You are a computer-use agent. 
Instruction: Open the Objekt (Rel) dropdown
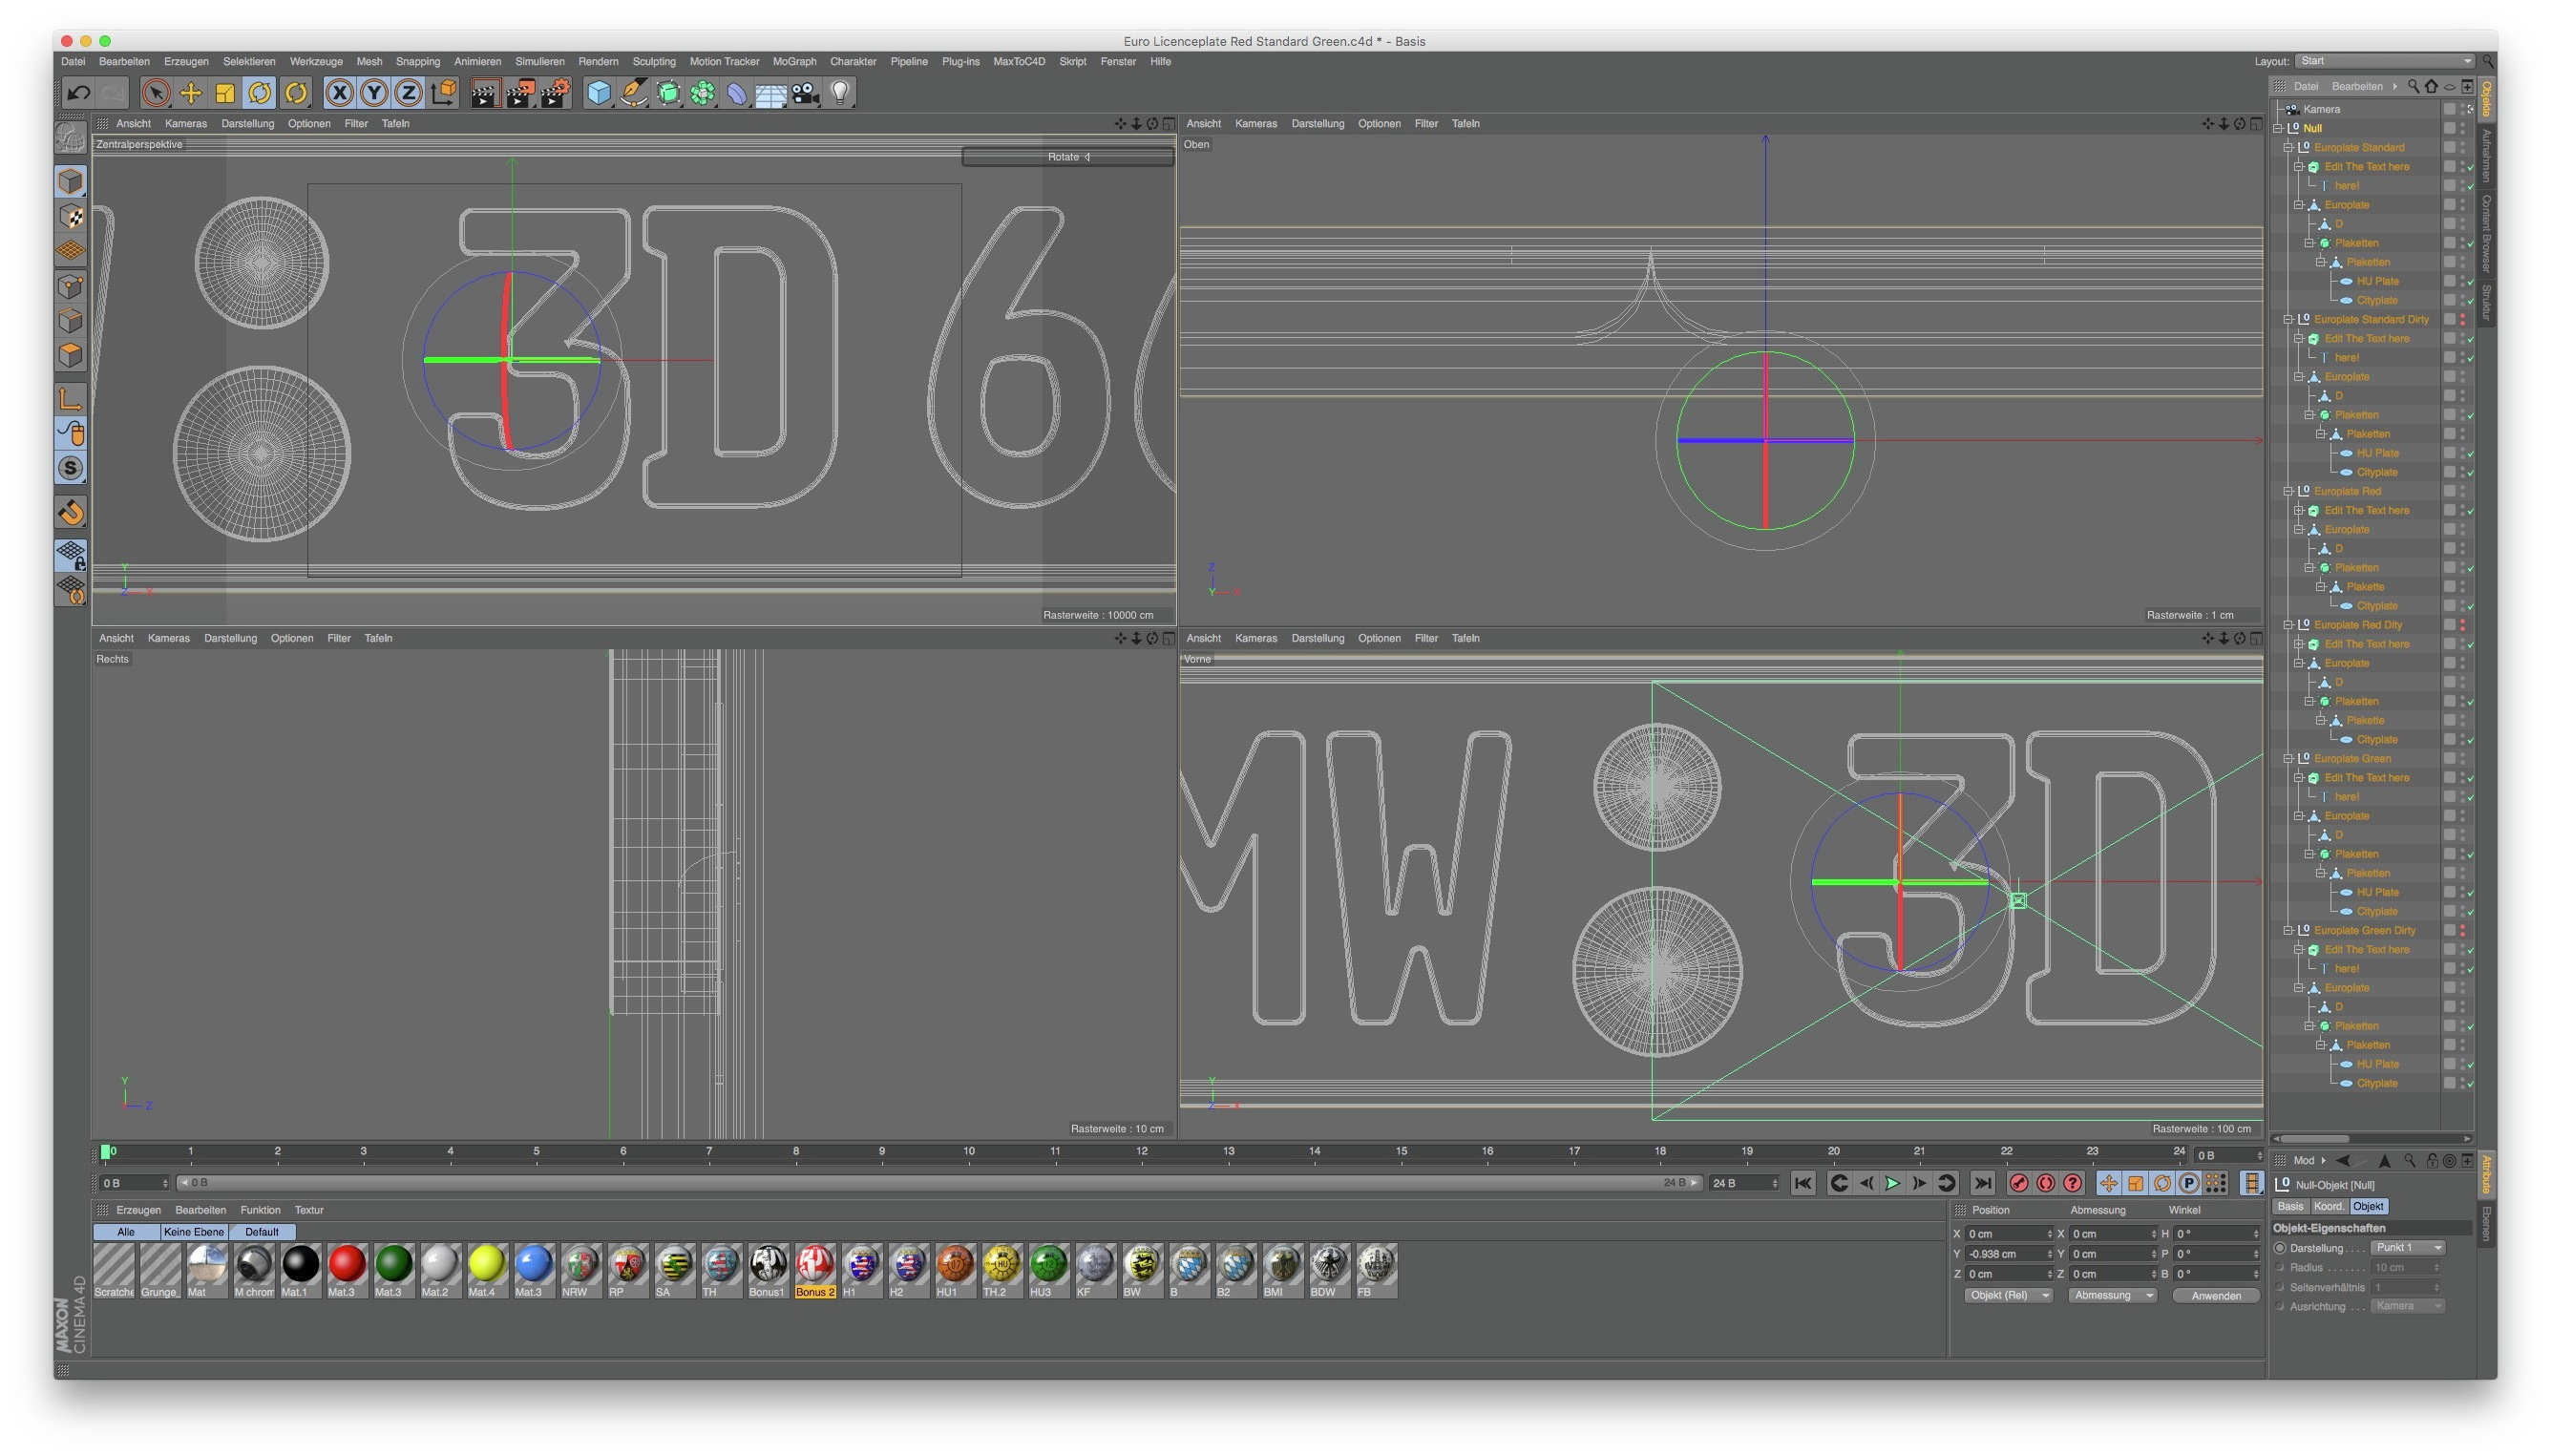[2007, 1295]
